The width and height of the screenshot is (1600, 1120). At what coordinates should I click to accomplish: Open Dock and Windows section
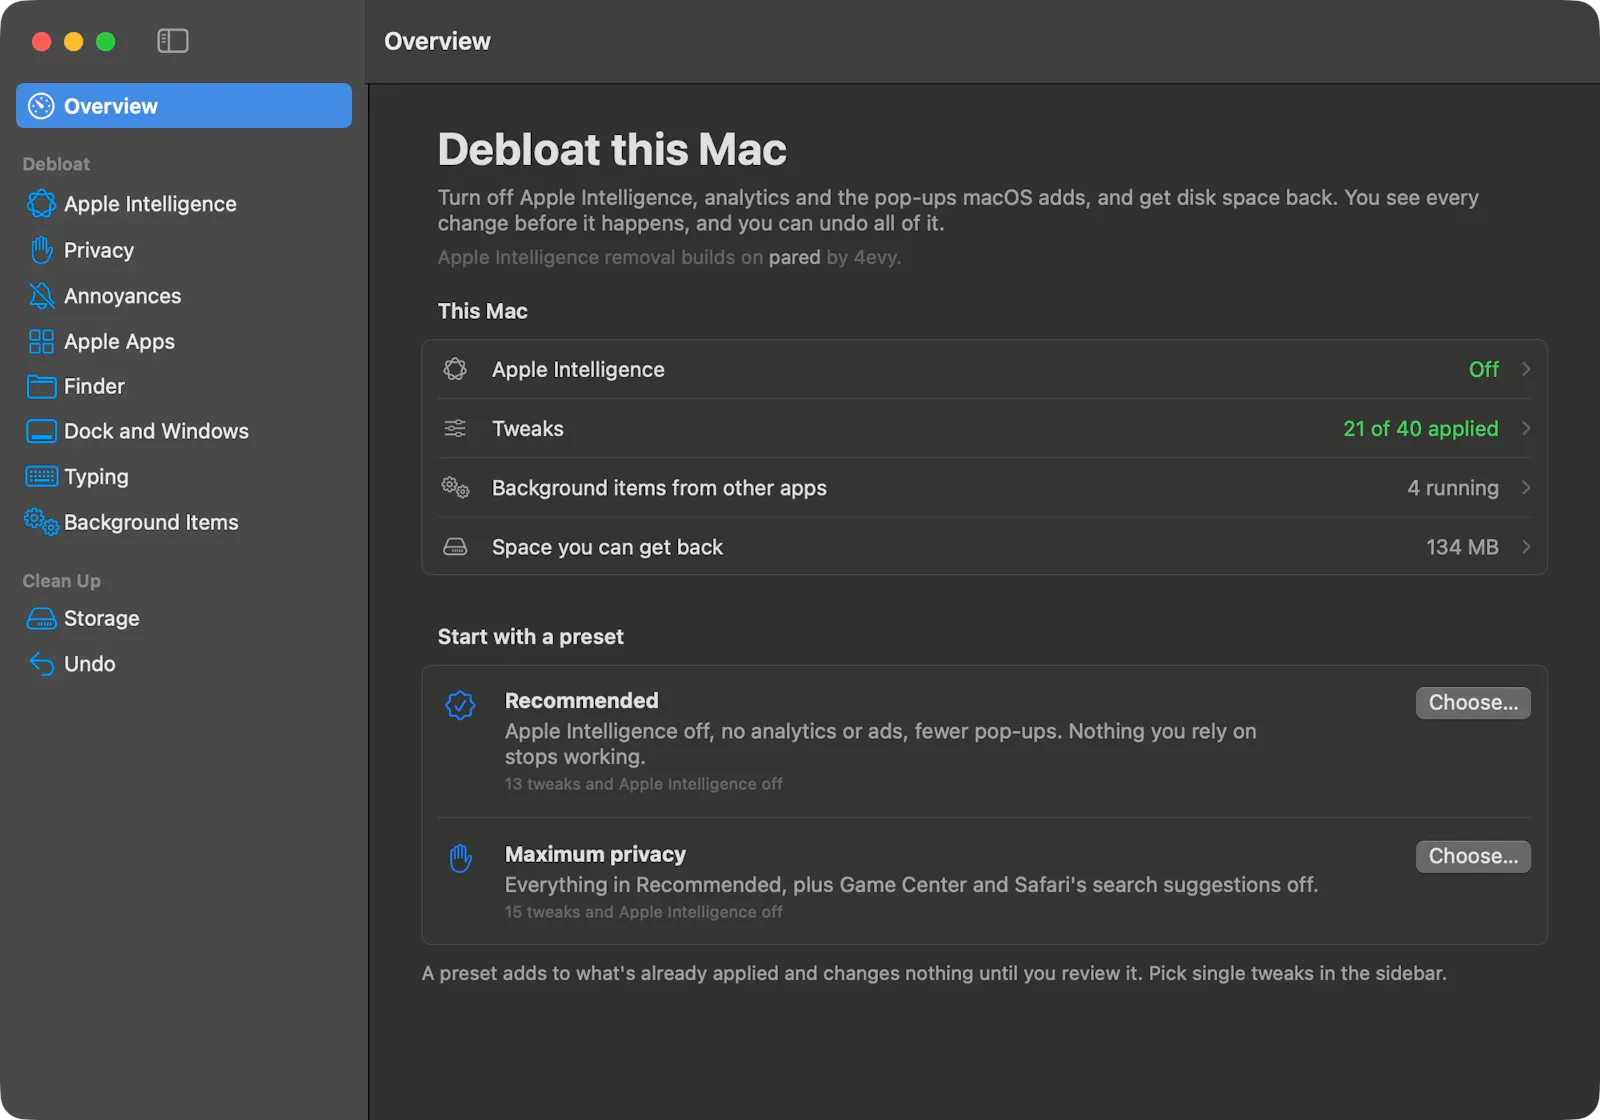click(184, 431)
